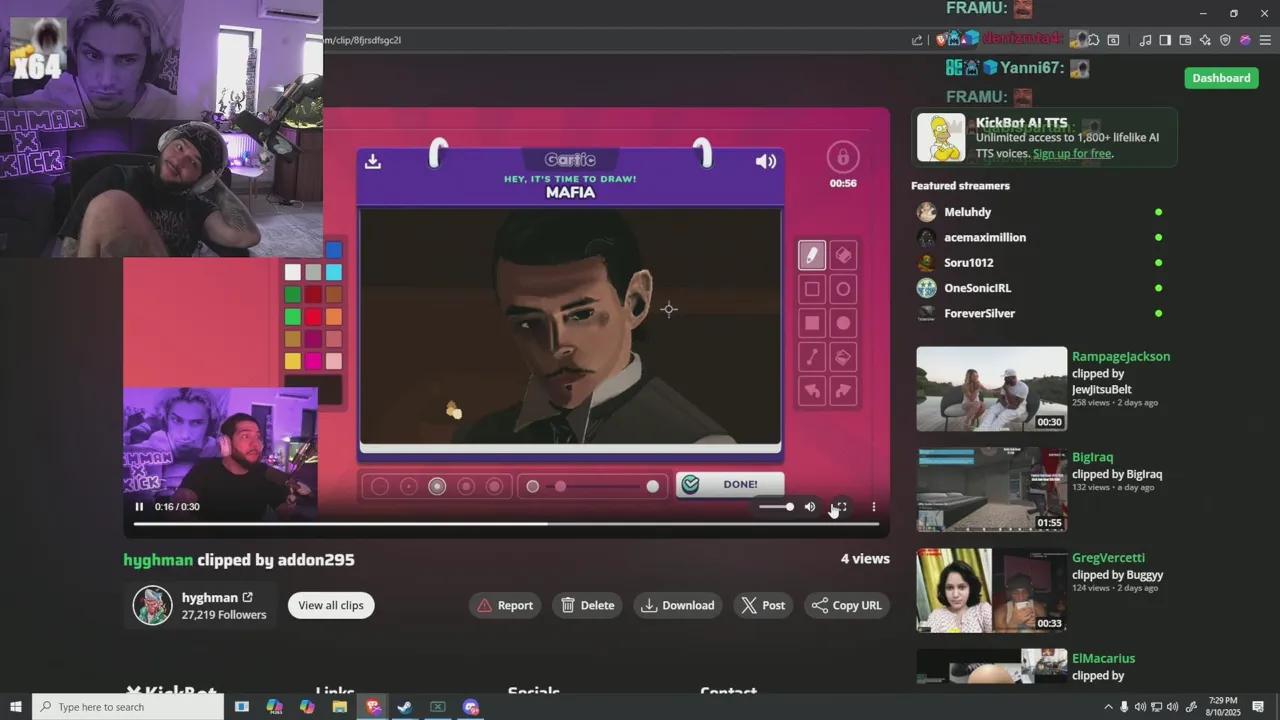
Task: Play the BigIraq clip thumbnail
Action: coord(991,490)
